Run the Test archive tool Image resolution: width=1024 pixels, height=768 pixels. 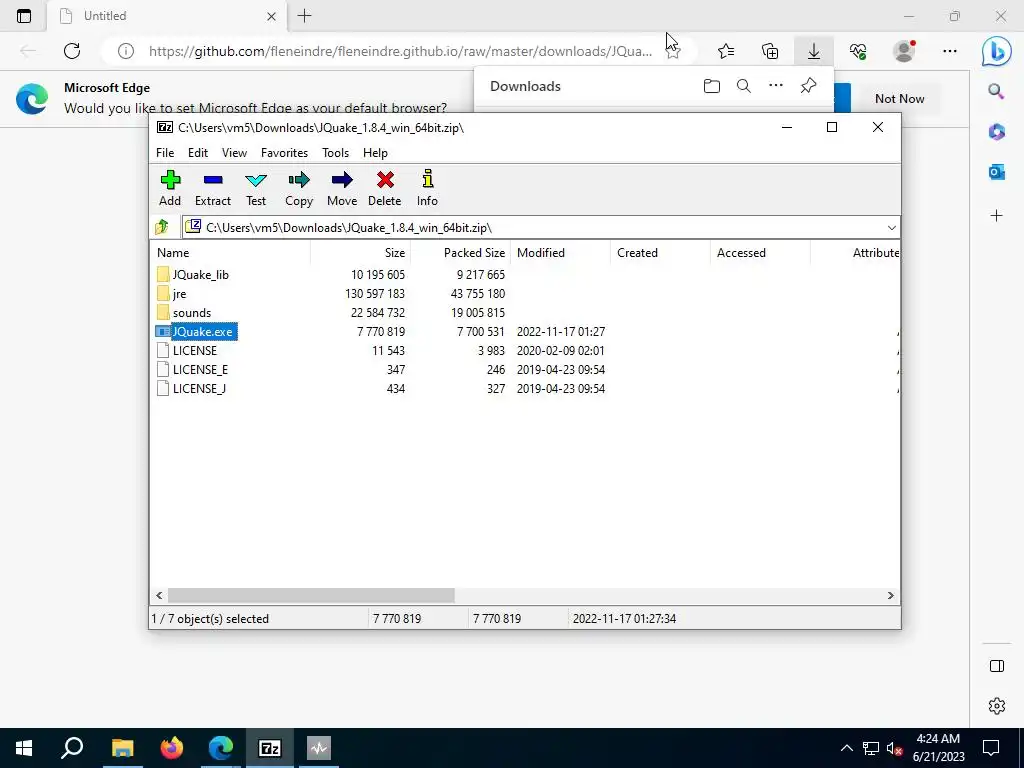[x=256, y=188]
